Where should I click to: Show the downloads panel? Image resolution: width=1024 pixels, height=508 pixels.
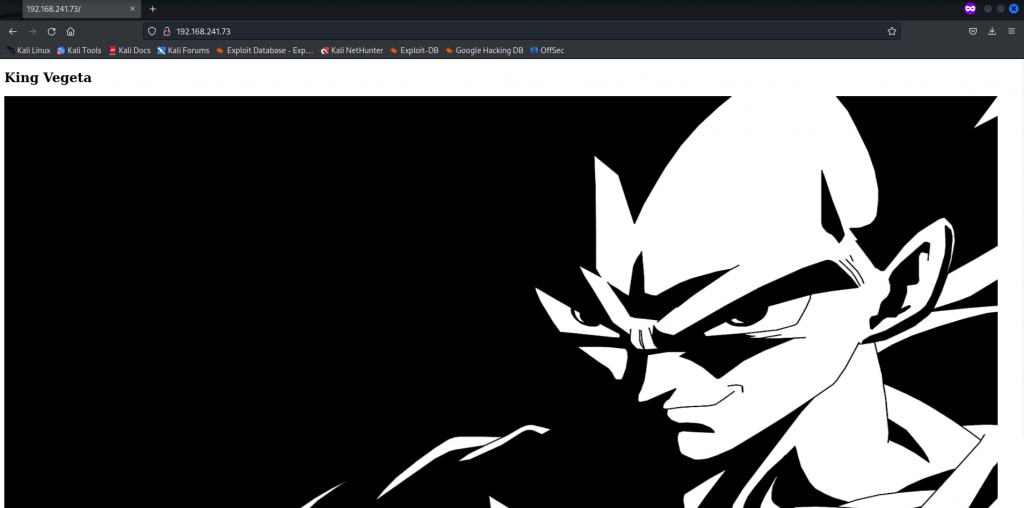pos(992,31)
